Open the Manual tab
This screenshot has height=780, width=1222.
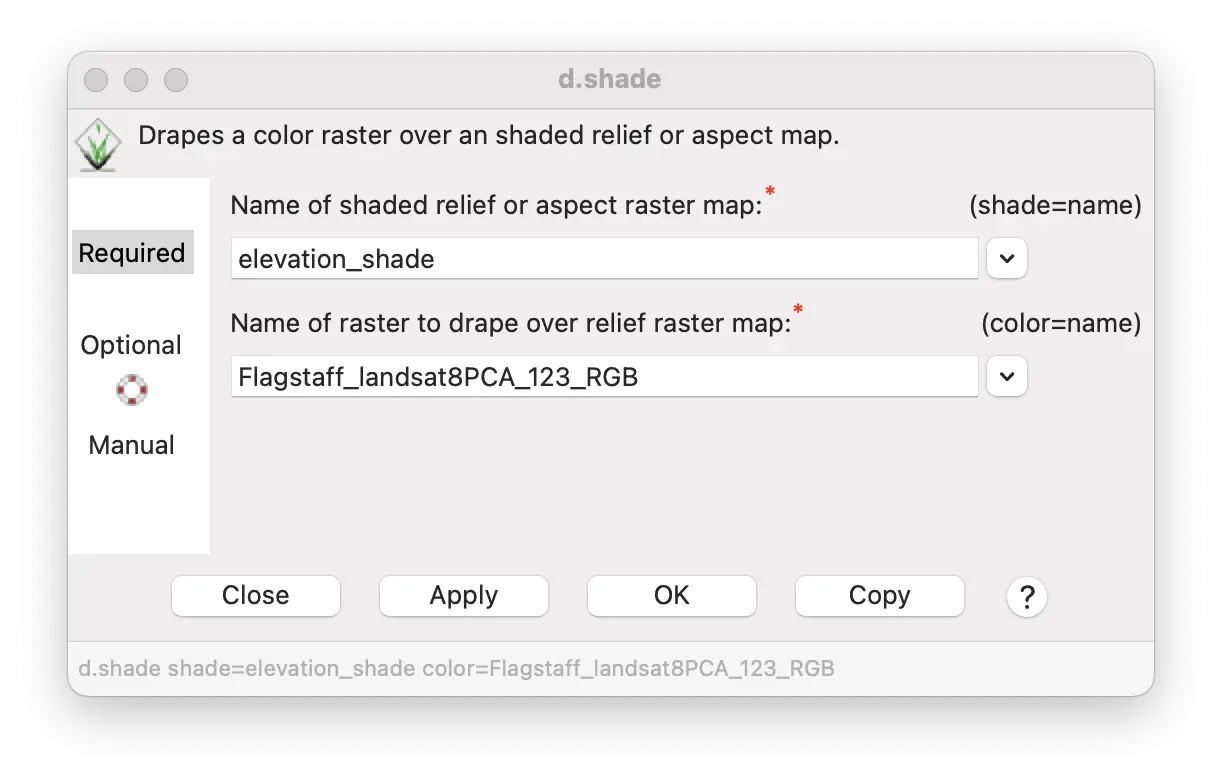point(131,445)
